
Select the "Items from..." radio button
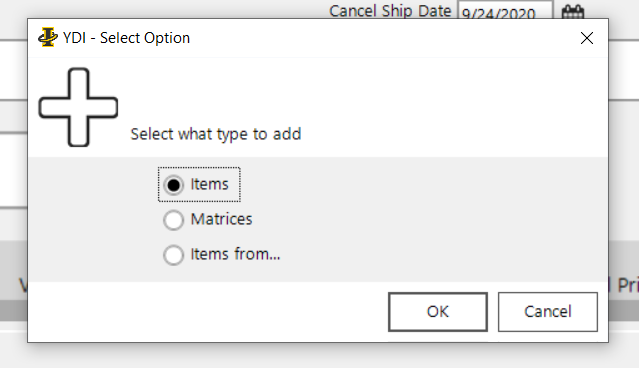pyautogui.click(x=174, y=255)
